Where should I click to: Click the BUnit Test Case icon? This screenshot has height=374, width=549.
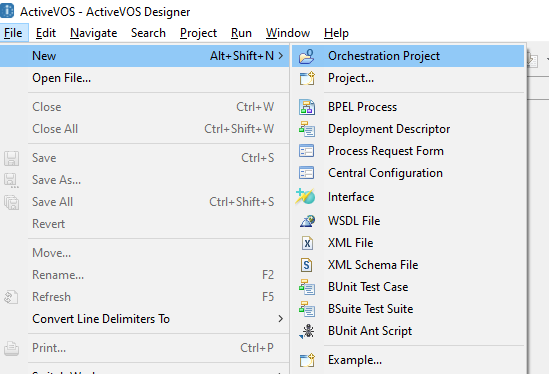point(307,287)
